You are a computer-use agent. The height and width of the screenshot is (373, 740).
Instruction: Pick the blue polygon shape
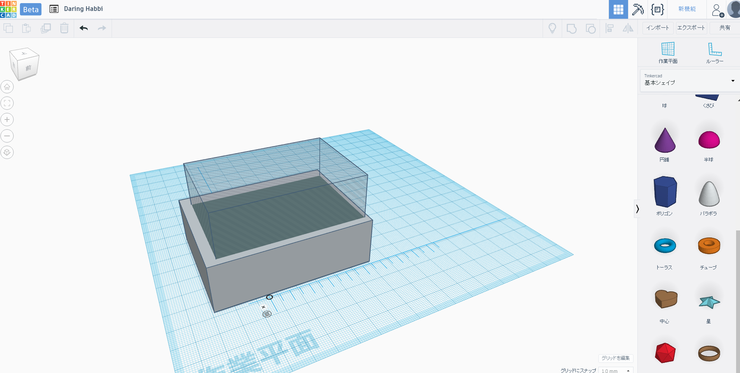tap(664, 192)
